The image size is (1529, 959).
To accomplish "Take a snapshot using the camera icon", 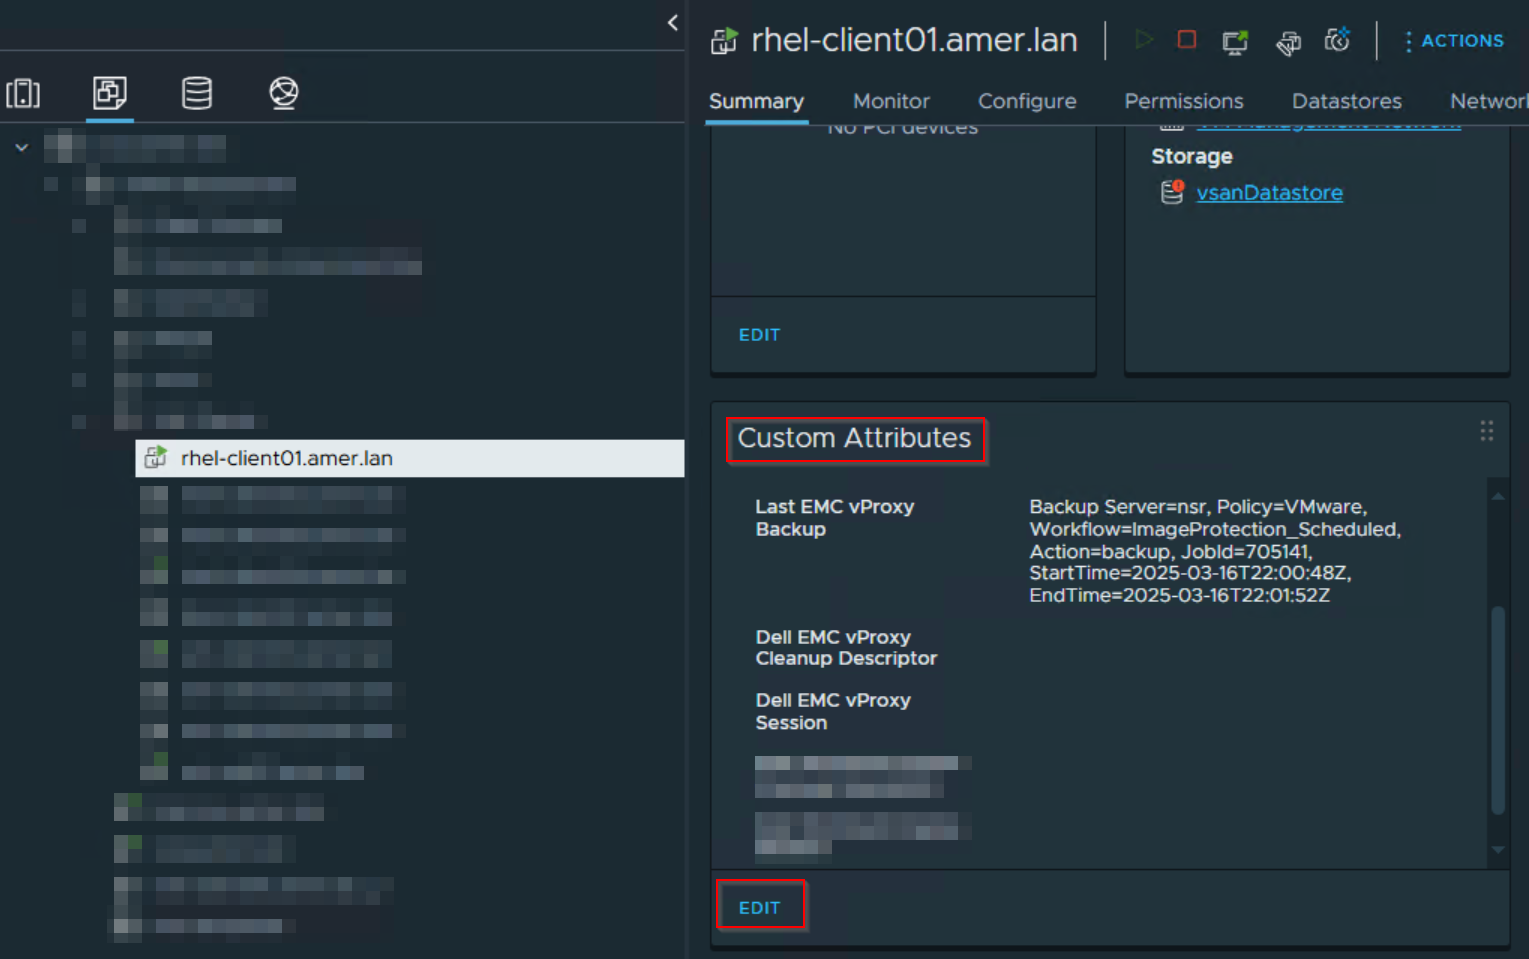I will (1338, 41).
